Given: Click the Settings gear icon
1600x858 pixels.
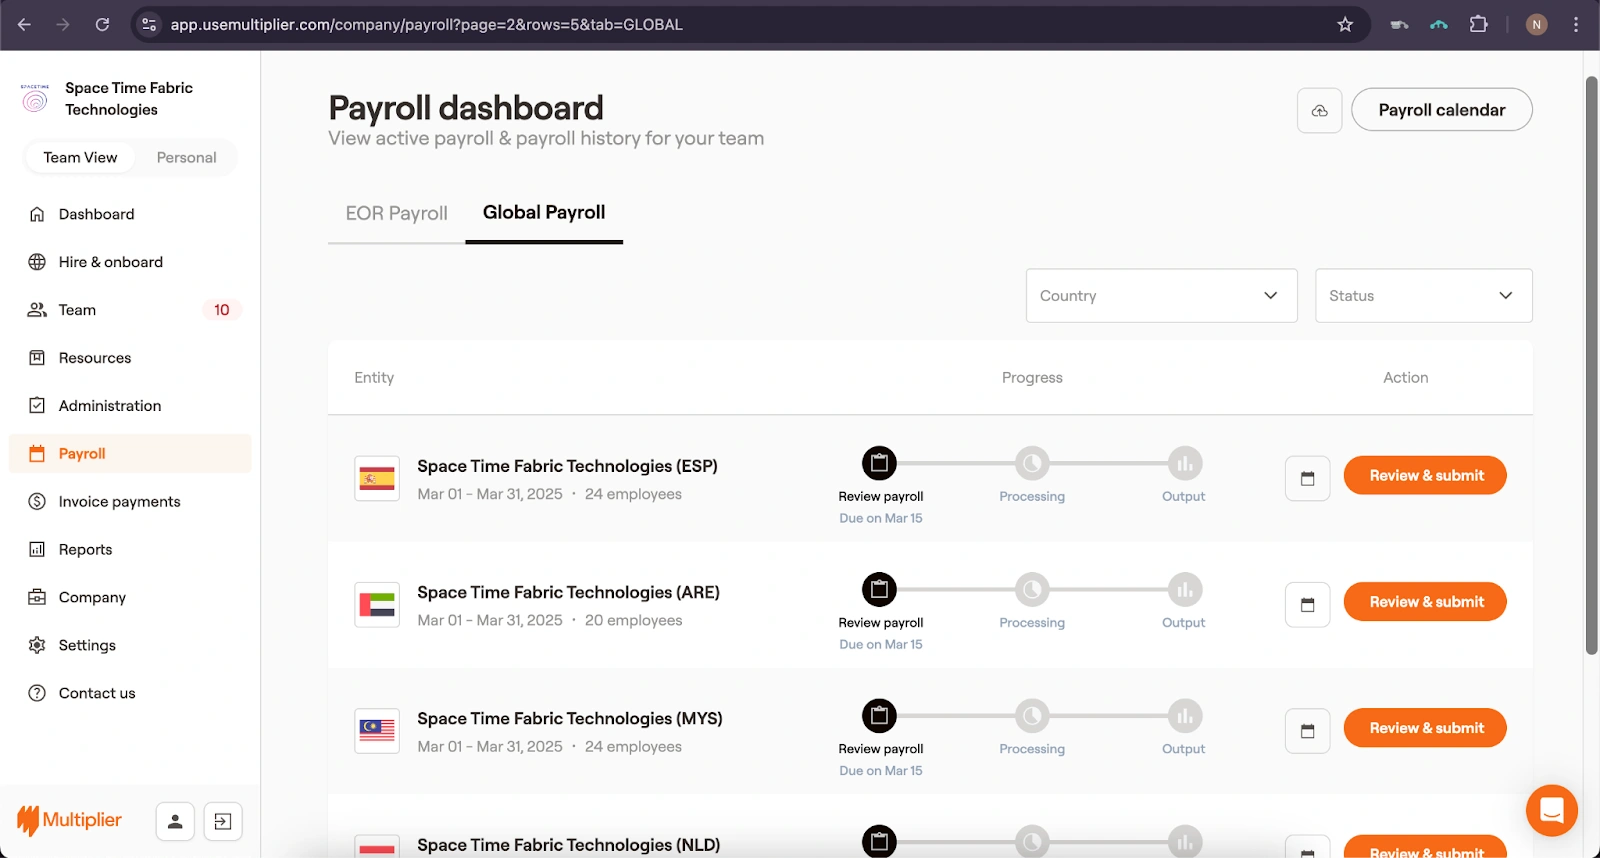Looking at the screenshot, I should (x=37, y=646).
